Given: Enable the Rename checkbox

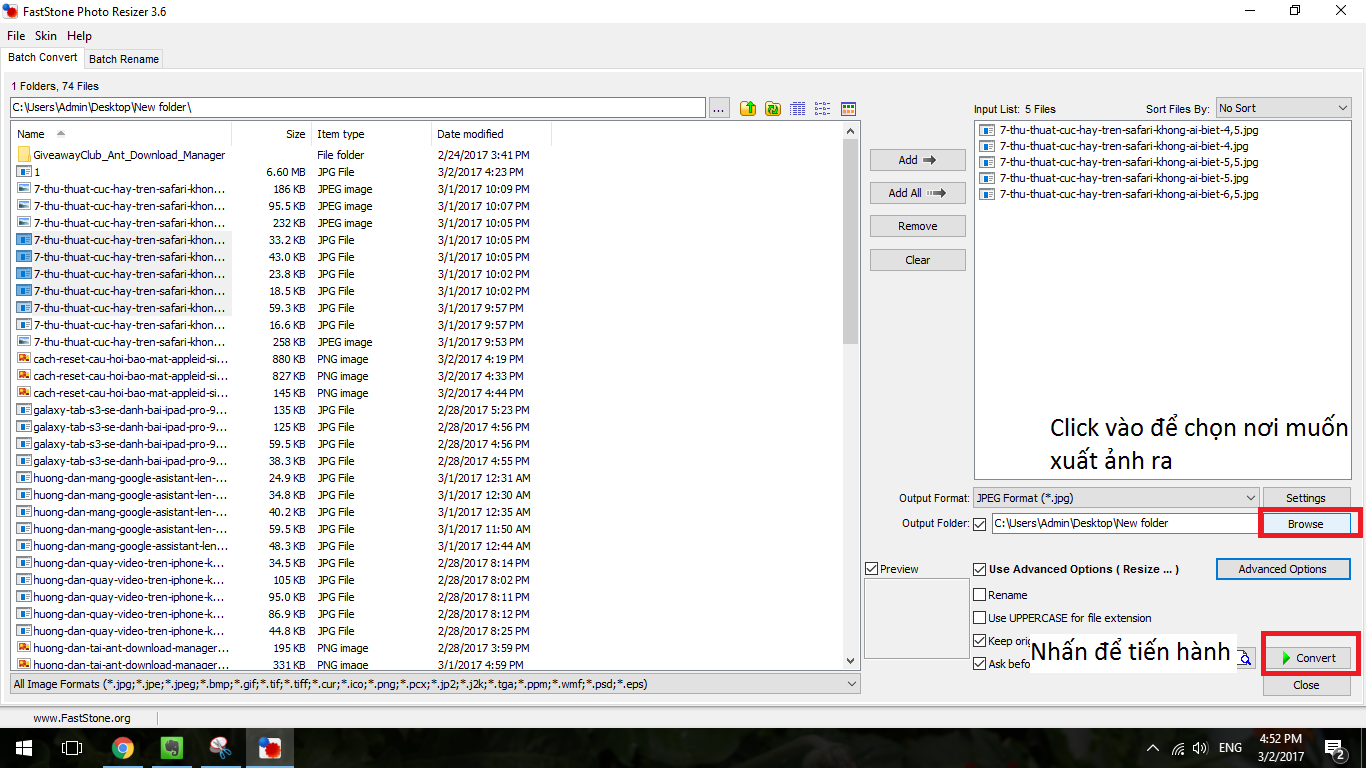Looking at the screenshot, I should pos(979,595).
